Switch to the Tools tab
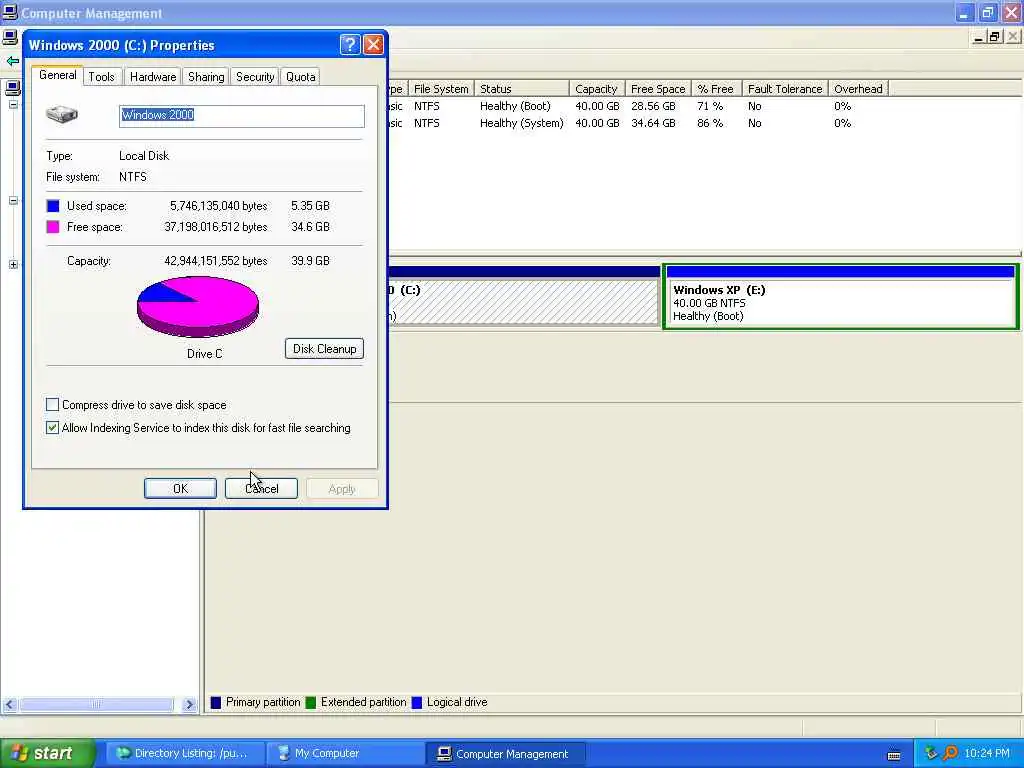This screenshot has height=768, width=1024. [101, 77]
